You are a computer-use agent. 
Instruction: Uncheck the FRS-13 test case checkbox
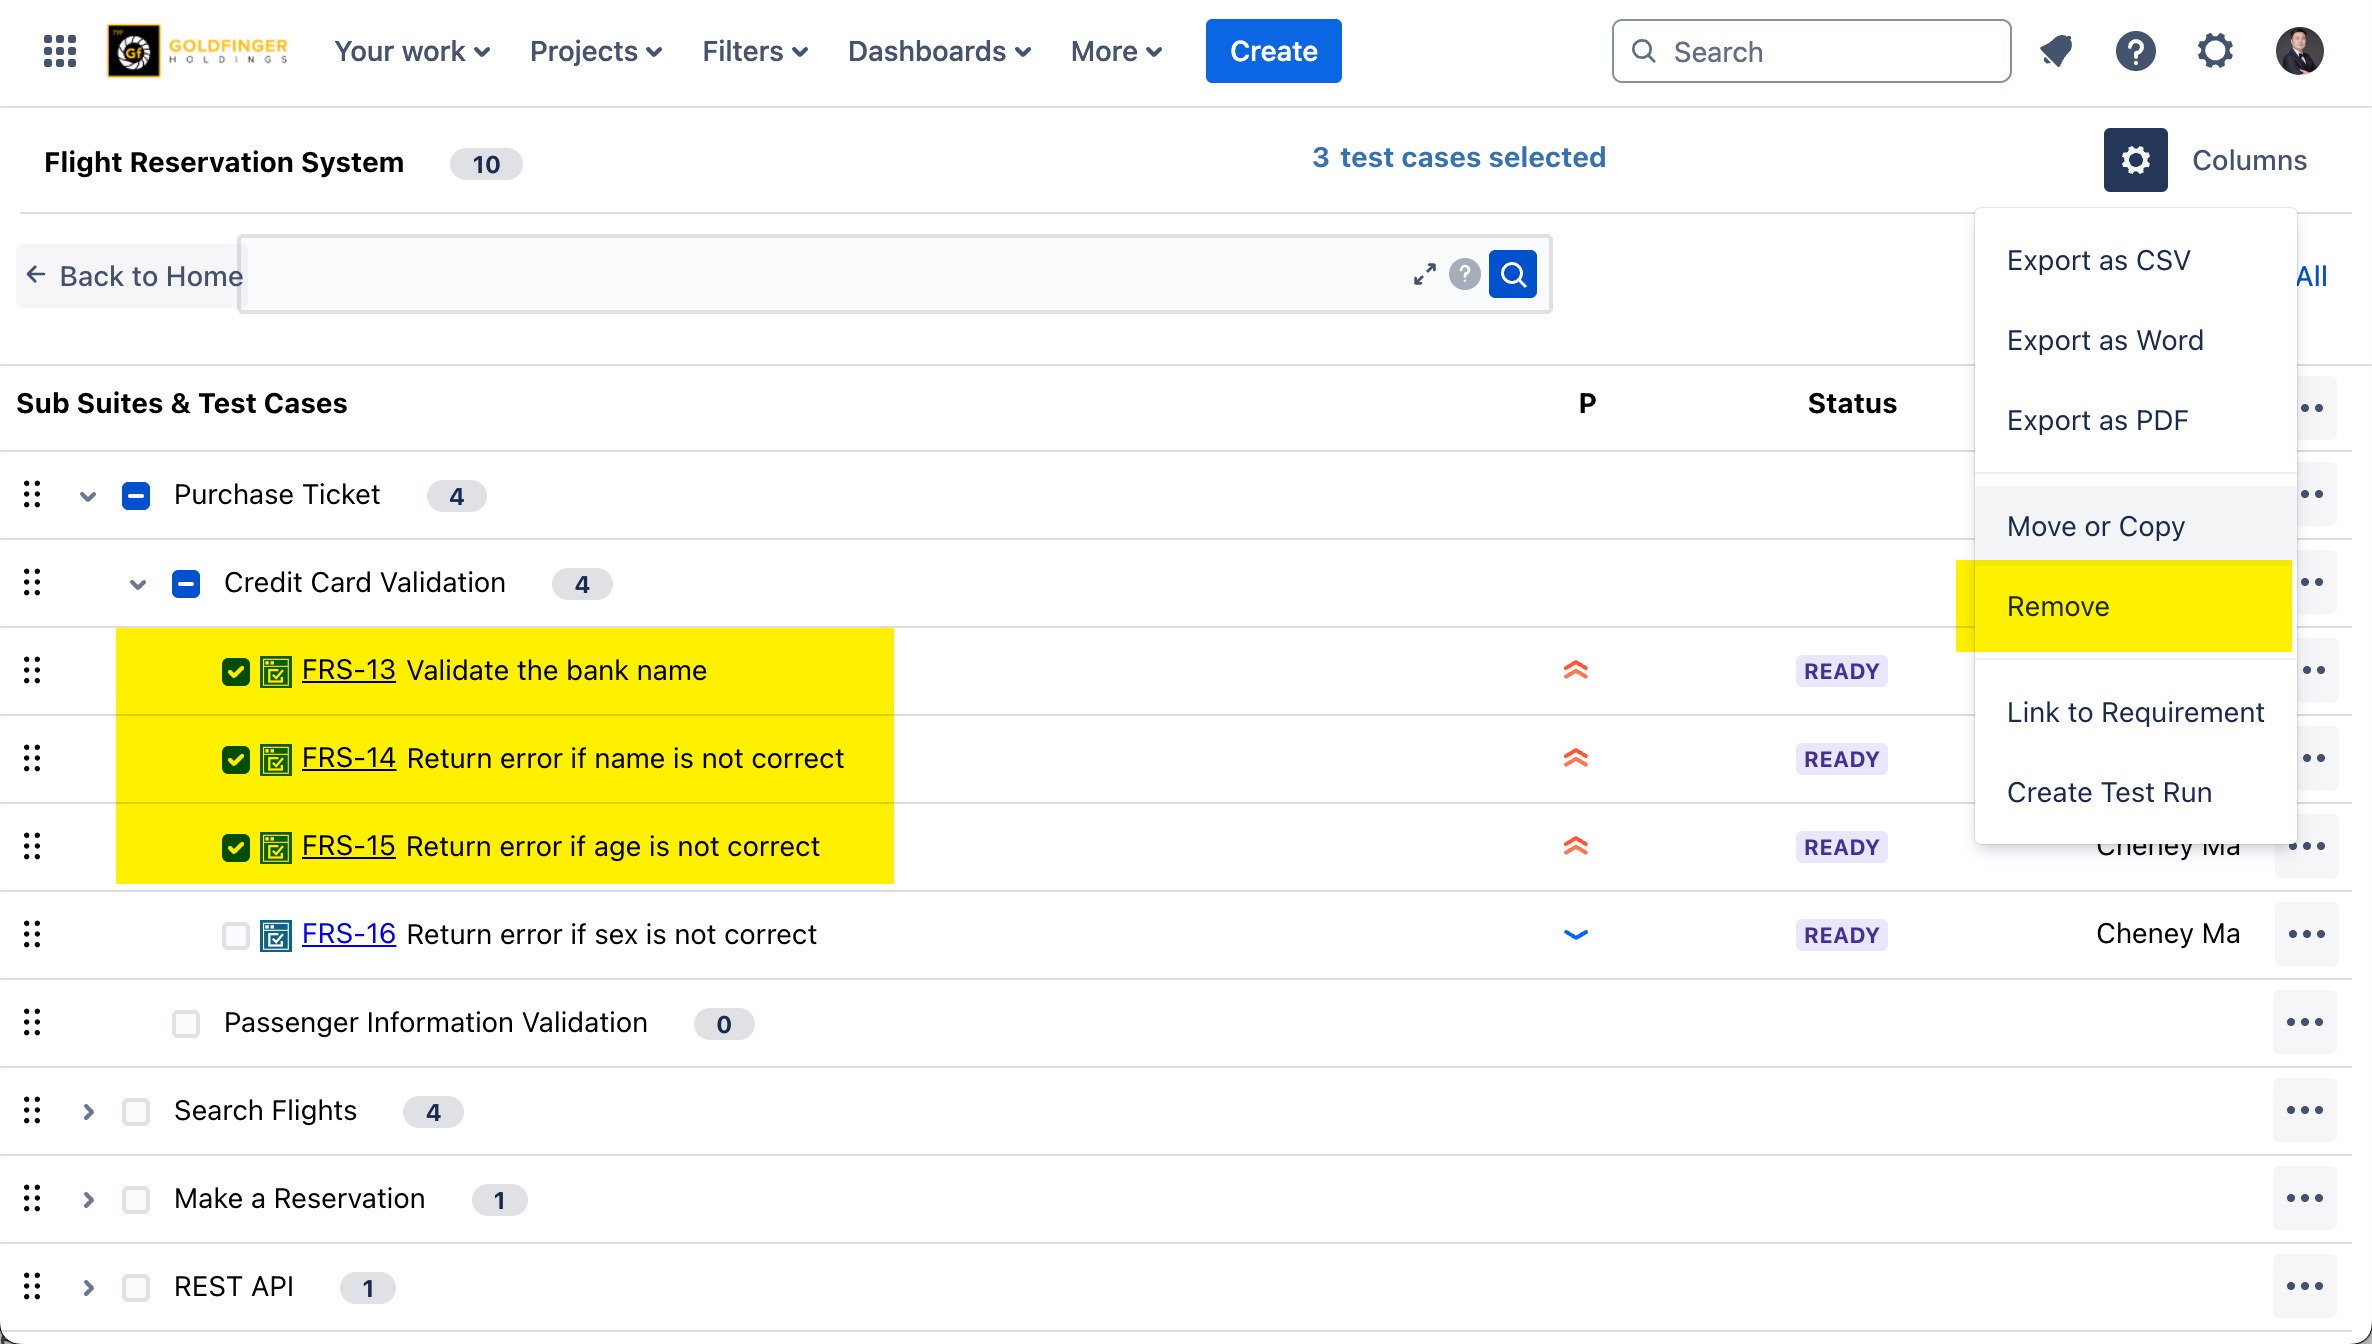click(x=236, y=671)
